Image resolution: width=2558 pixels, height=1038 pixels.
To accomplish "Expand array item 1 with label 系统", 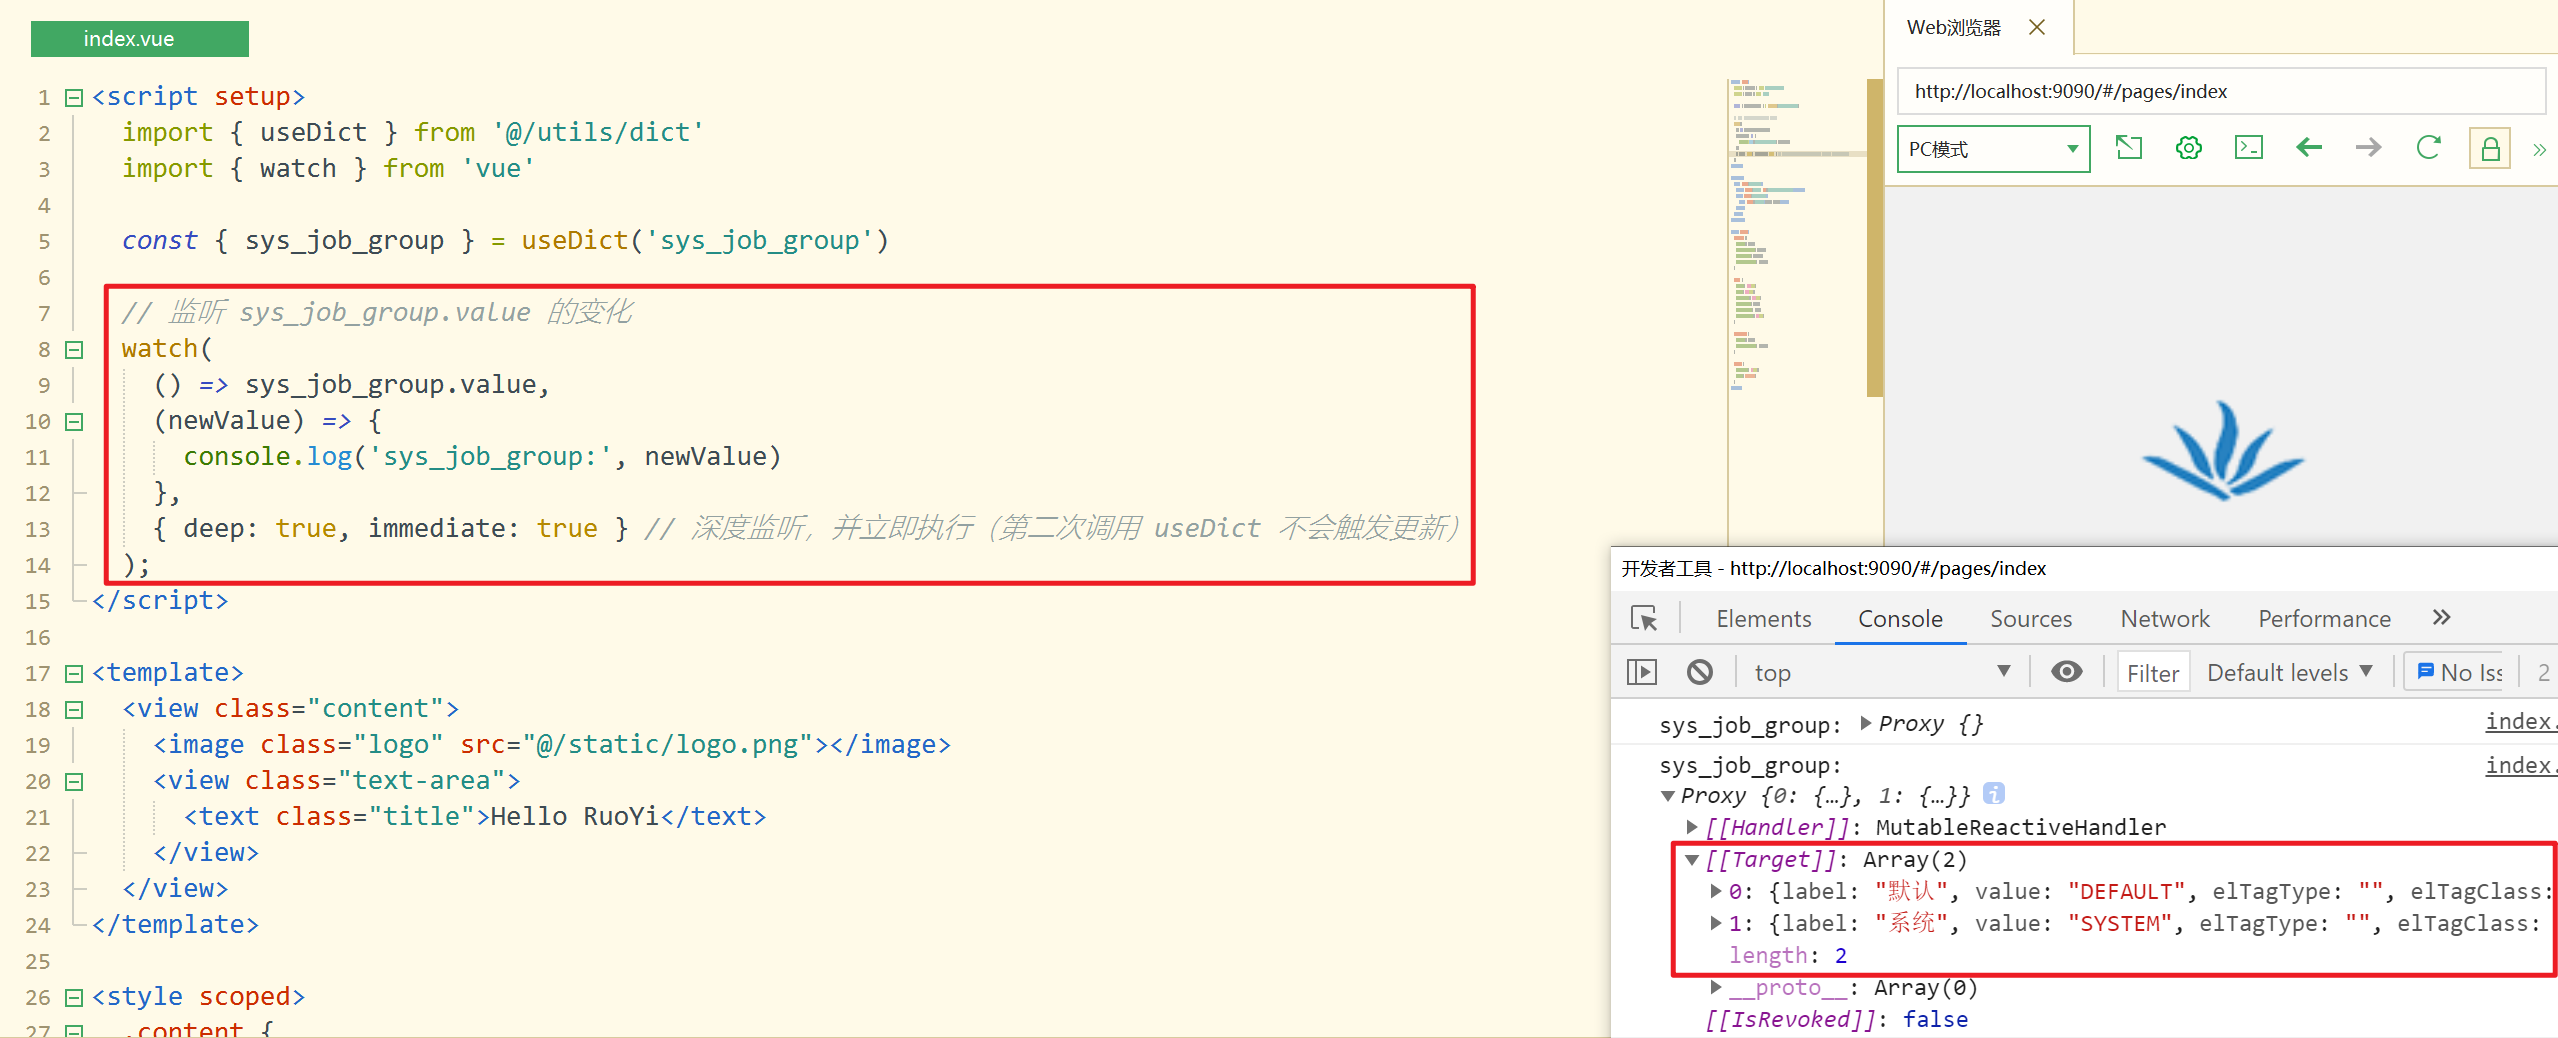I will [x=1716, y=922].
